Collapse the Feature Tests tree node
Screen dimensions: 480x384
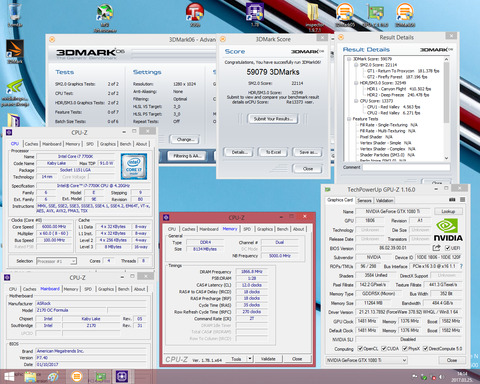tap(349, 119)
